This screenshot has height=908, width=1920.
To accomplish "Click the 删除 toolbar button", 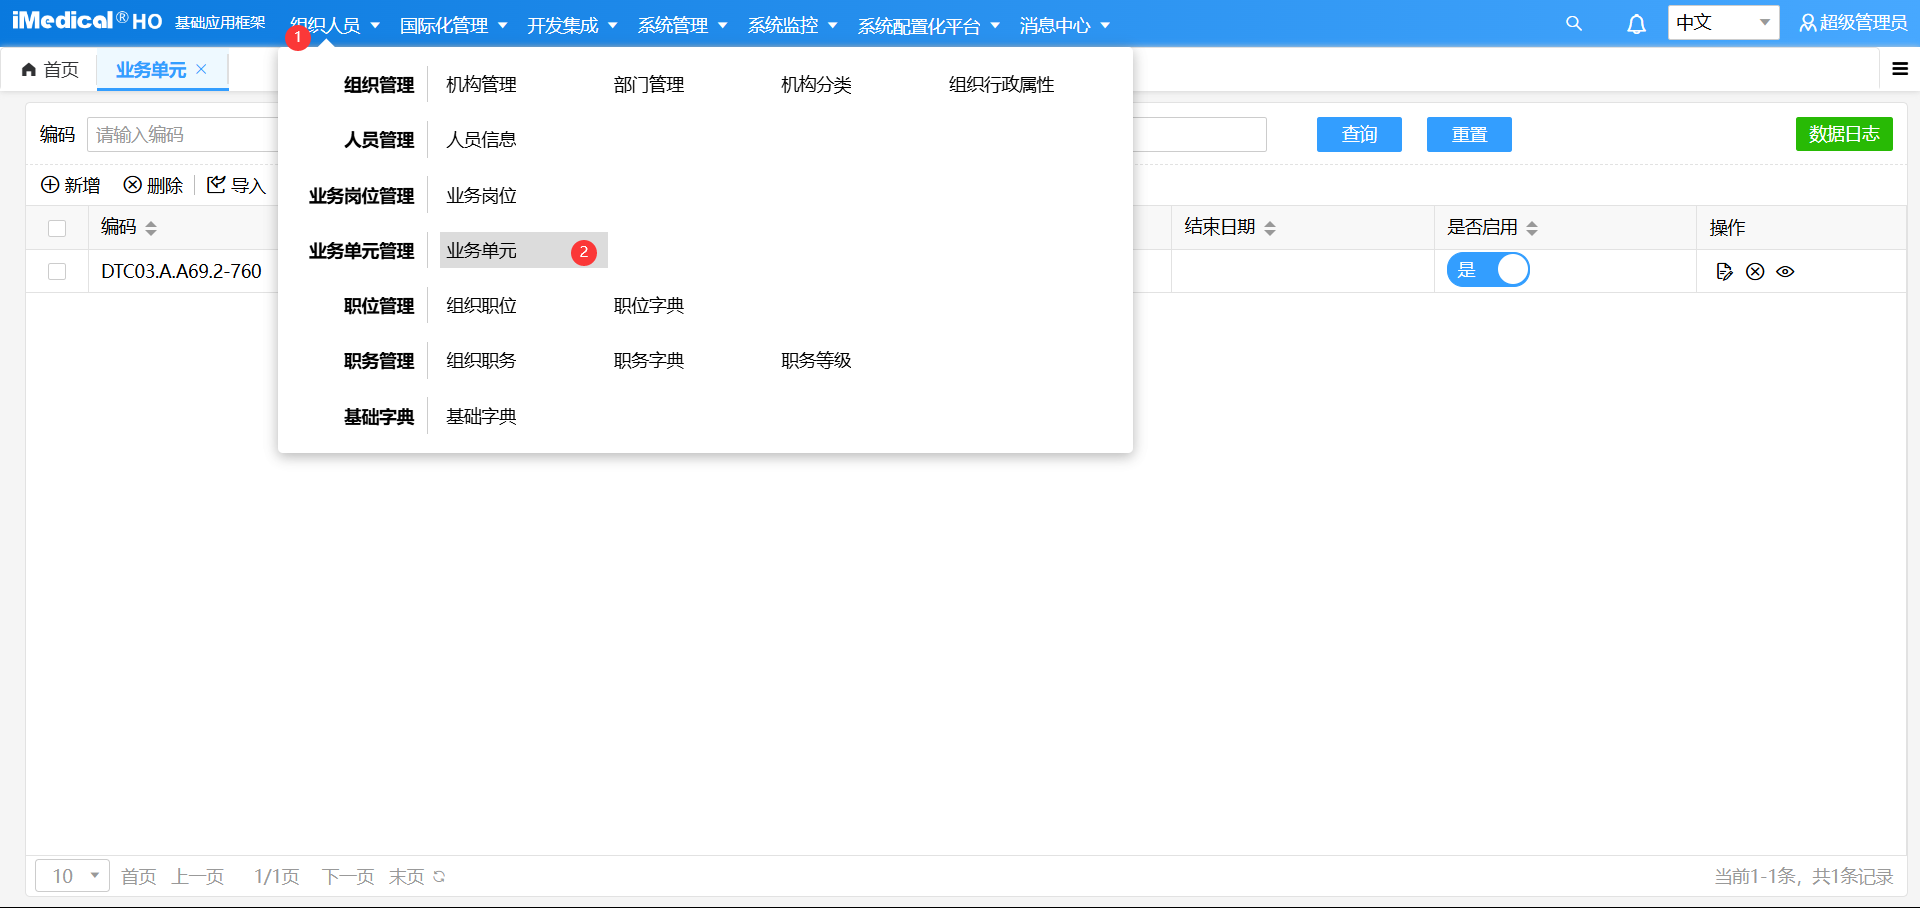I will (x=153, y=185).
